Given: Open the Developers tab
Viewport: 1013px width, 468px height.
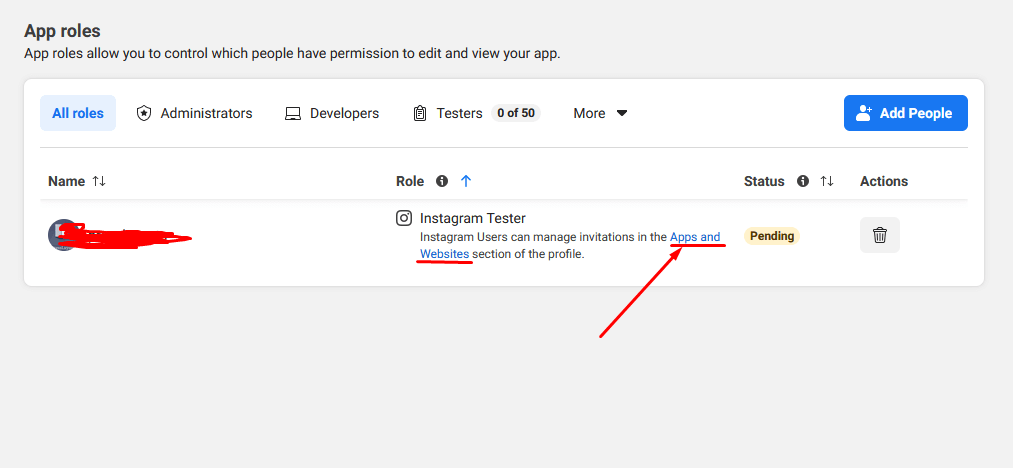Looking at the screenshot, I should (x=332, y=113).
